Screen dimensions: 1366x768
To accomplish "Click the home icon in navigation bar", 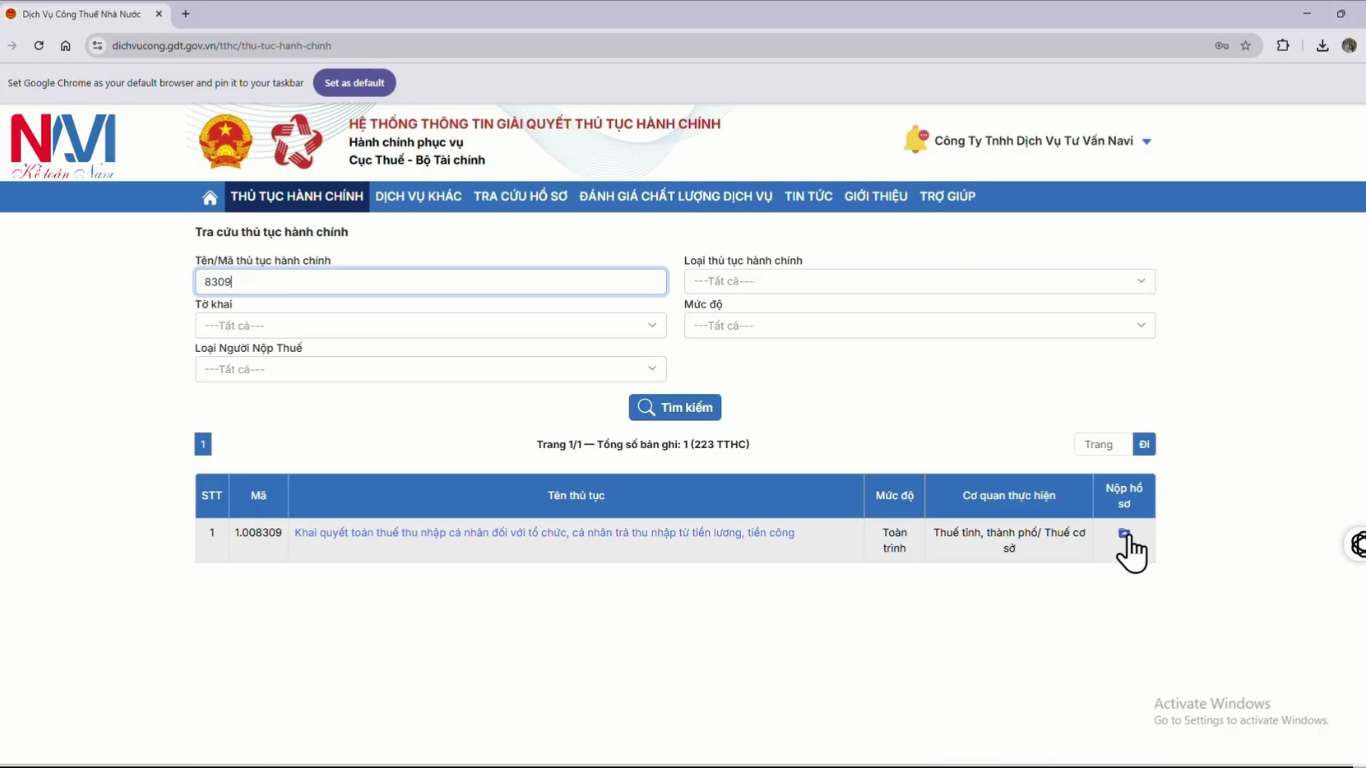I will tap(210, 197).
